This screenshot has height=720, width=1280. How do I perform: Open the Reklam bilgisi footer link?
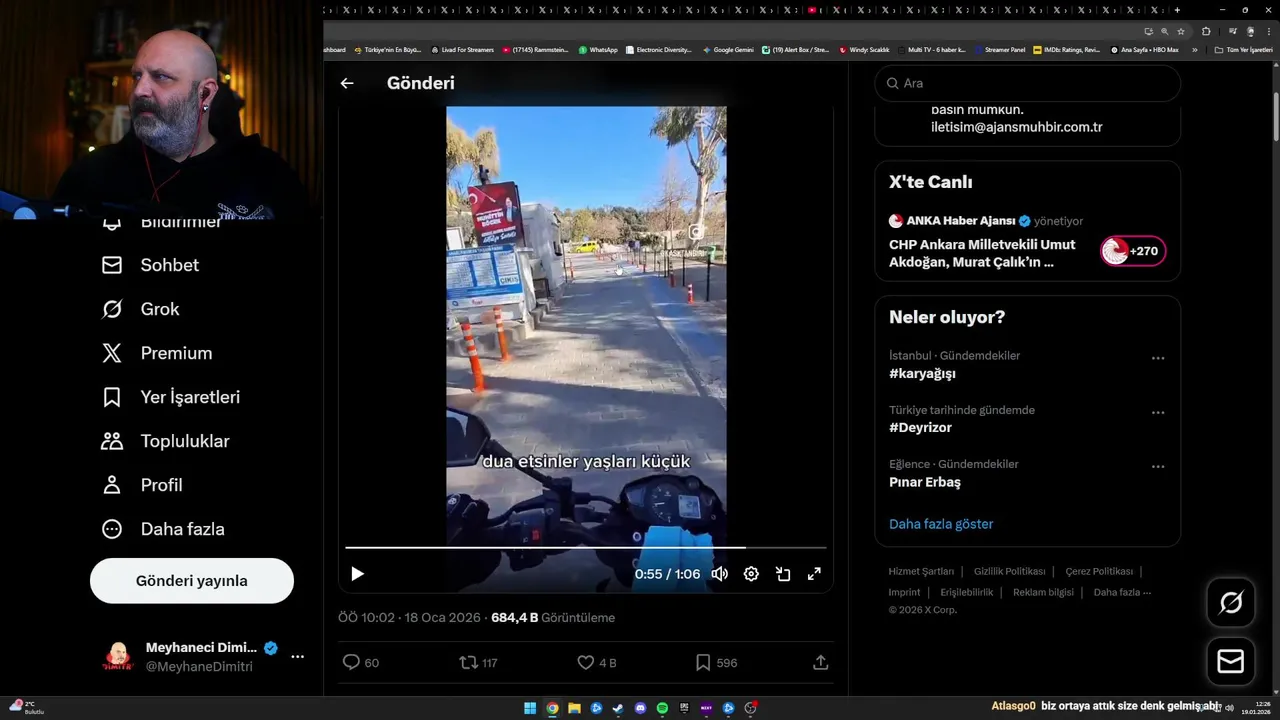pyautogui.click(x=1043, y=592)
